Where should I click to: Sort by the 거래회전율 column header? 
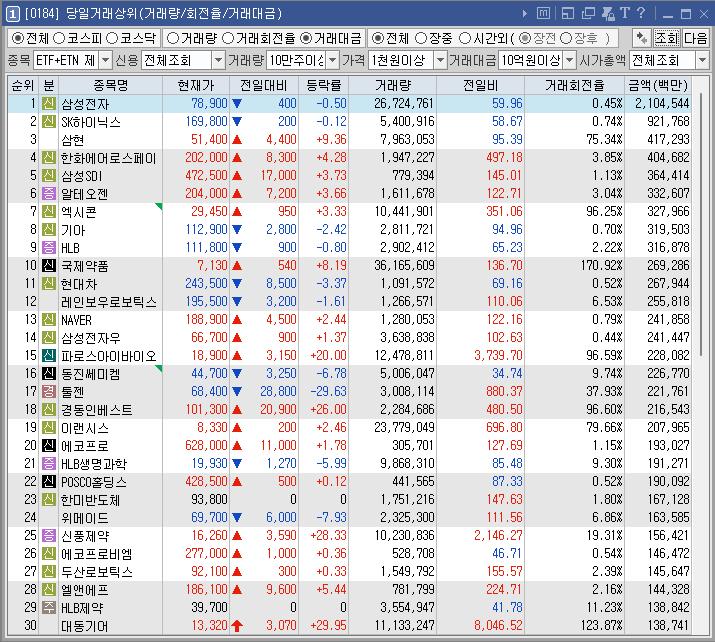tap(575, 85)
